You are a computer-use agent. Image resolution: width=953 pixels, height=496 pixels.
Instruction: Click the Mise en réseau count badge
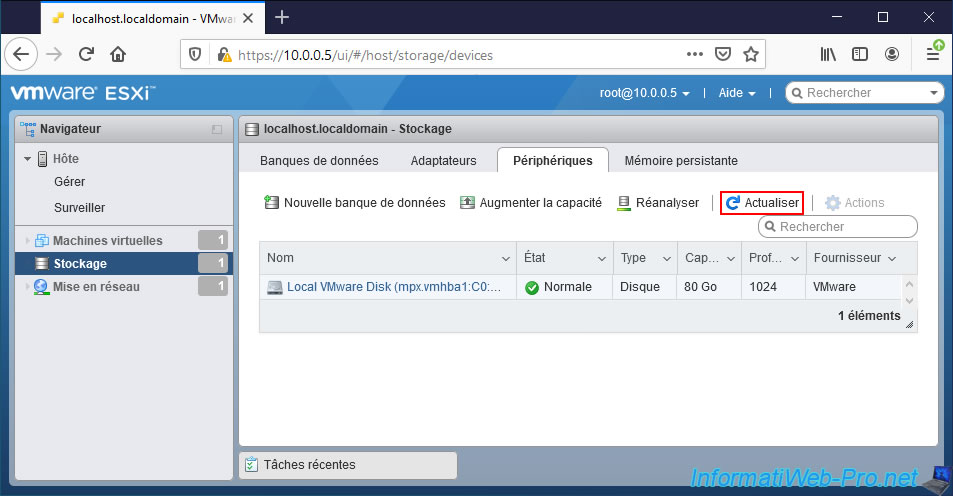tap(213, 286)
